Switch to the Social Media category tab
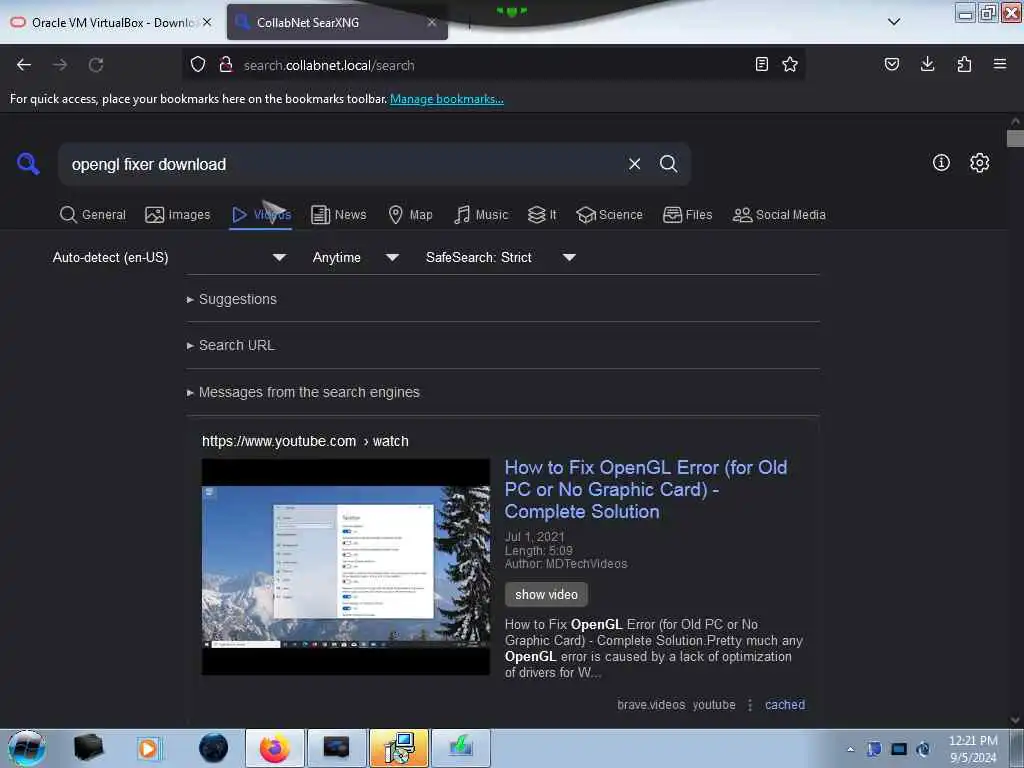 point(779,215)
